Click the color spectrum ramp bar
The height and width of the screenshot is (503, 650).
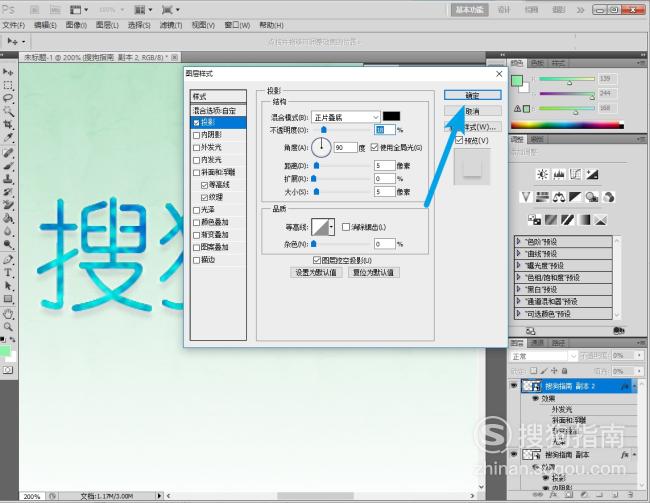pos(567,125)
